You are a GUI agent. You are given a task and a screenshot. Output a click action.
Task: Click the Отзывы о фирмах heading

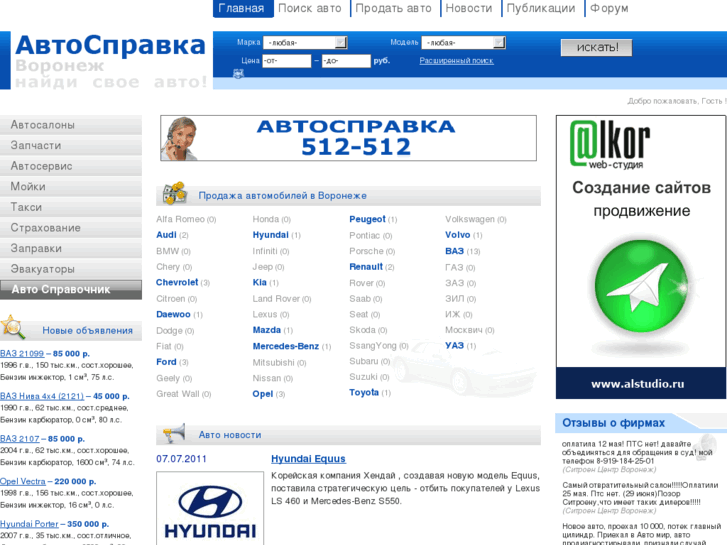613,423
